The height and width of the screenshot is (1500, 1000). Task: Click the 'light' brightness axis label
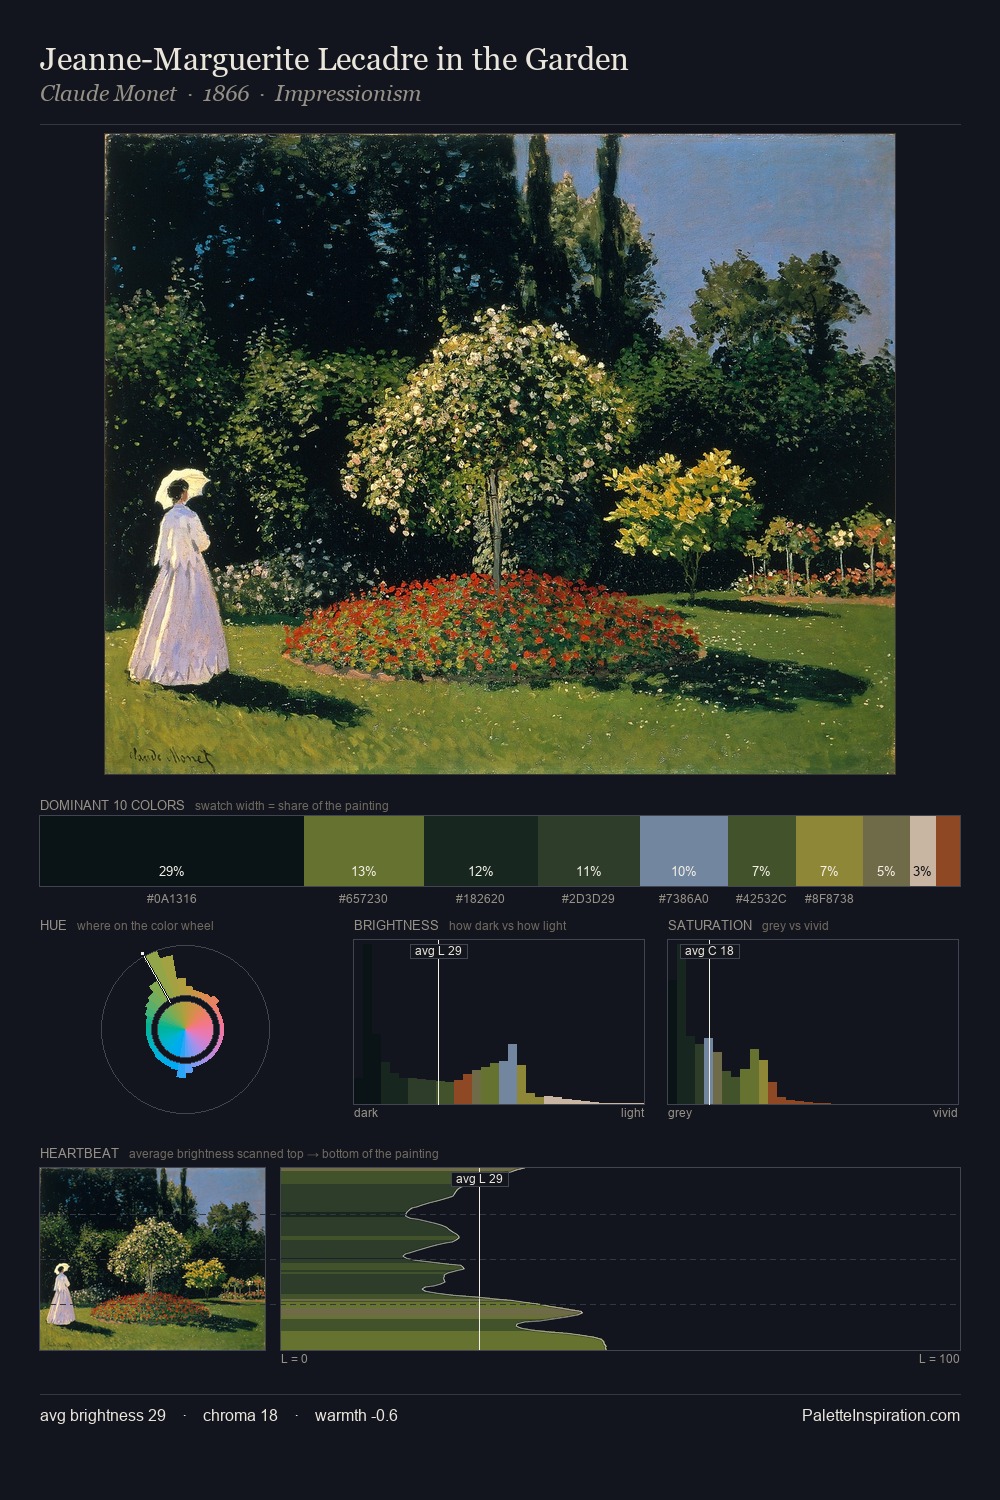pyautogui.click(x=632, y=1113)
